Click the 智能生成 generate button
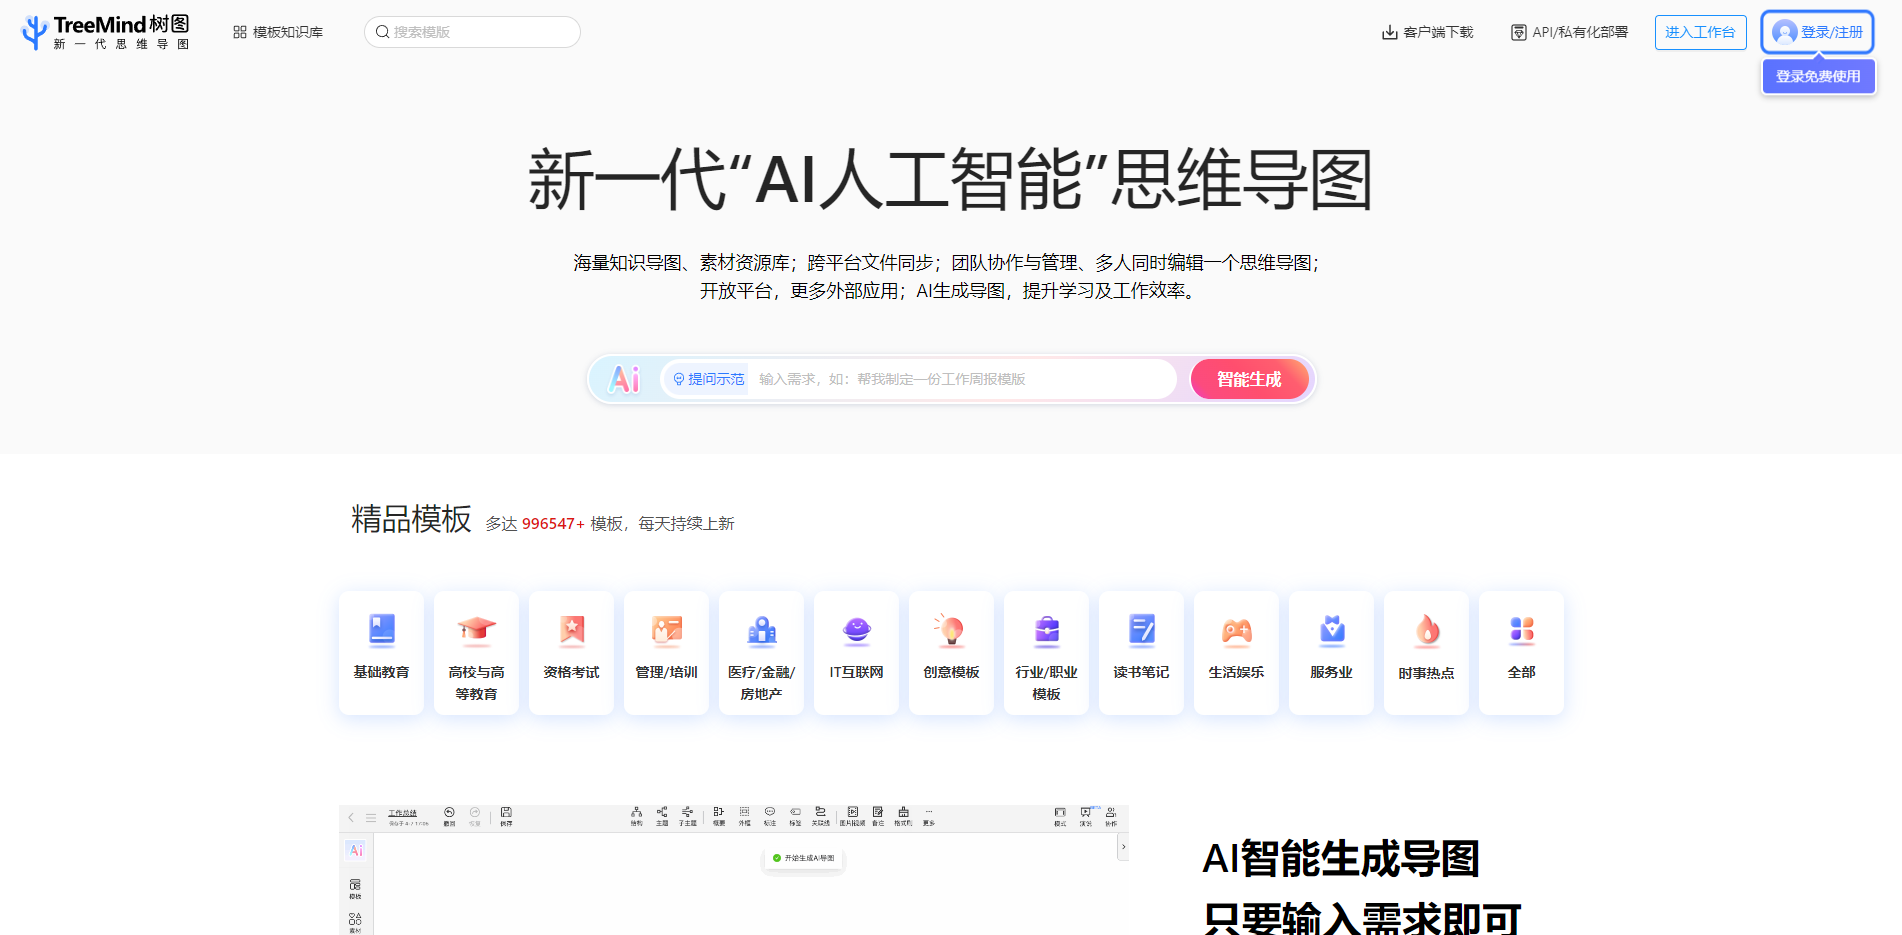1902x935 pixels. pos(1249,379)
